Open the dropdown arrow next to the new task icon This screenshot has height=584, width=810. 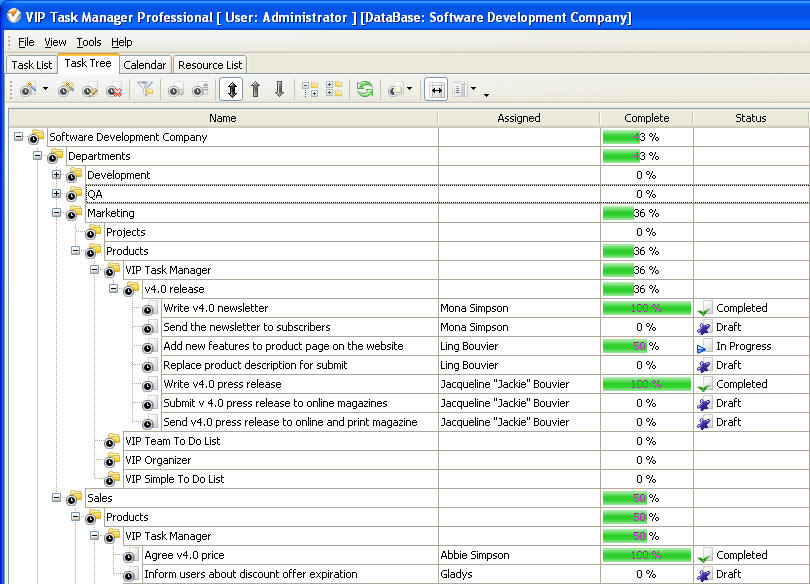click(45, 89)
